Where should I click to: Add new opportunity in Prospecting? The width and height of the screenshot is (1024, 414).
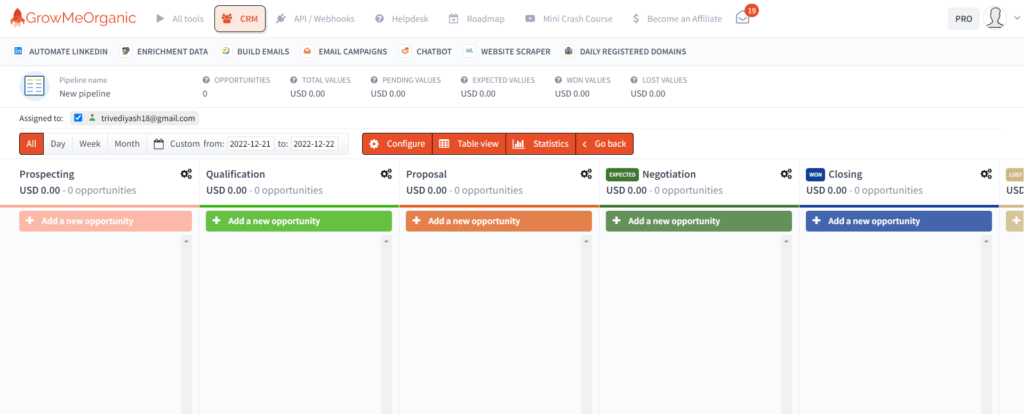coord(106,221)
